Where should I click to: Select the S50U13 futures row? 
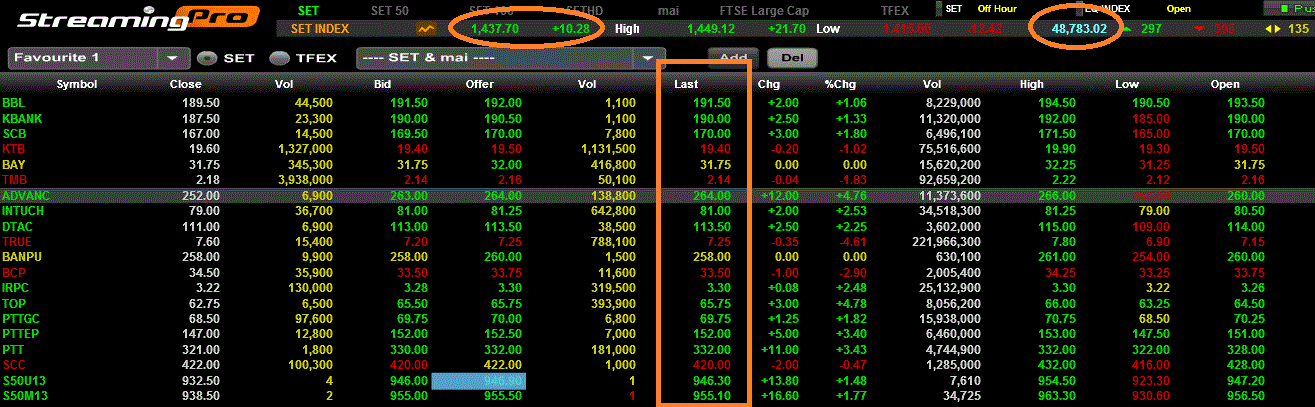(657, 380)
